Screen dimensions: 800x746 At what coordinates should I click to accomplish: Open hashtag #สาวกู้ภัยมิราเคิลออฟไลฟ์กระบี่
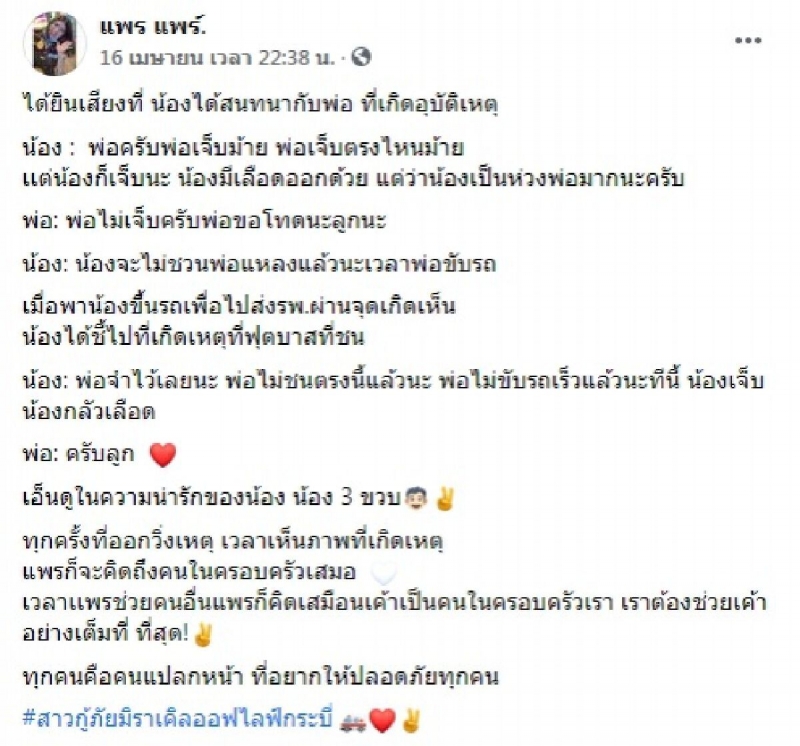pos(178,719)
